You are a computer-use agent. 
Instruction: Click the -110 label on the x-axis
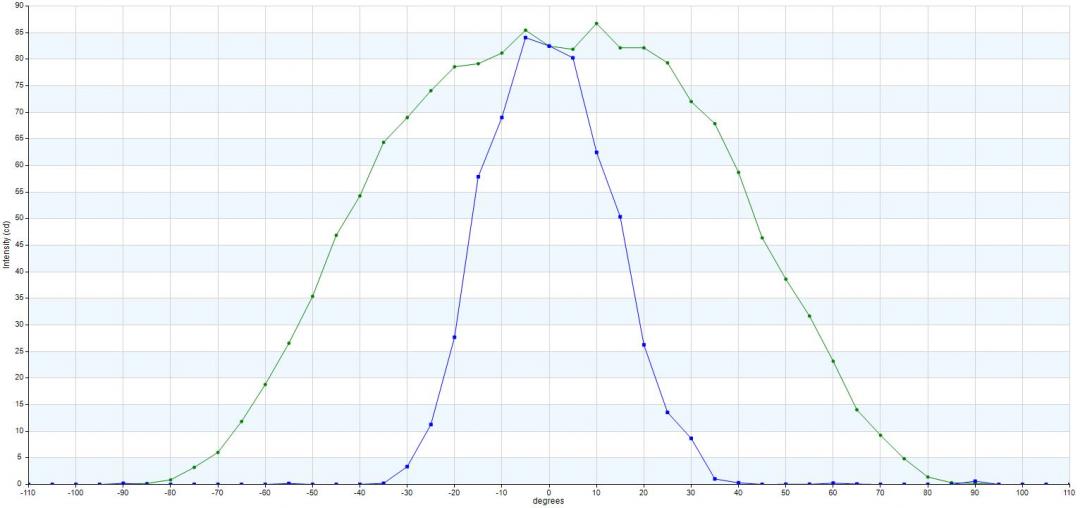[29, 493]
